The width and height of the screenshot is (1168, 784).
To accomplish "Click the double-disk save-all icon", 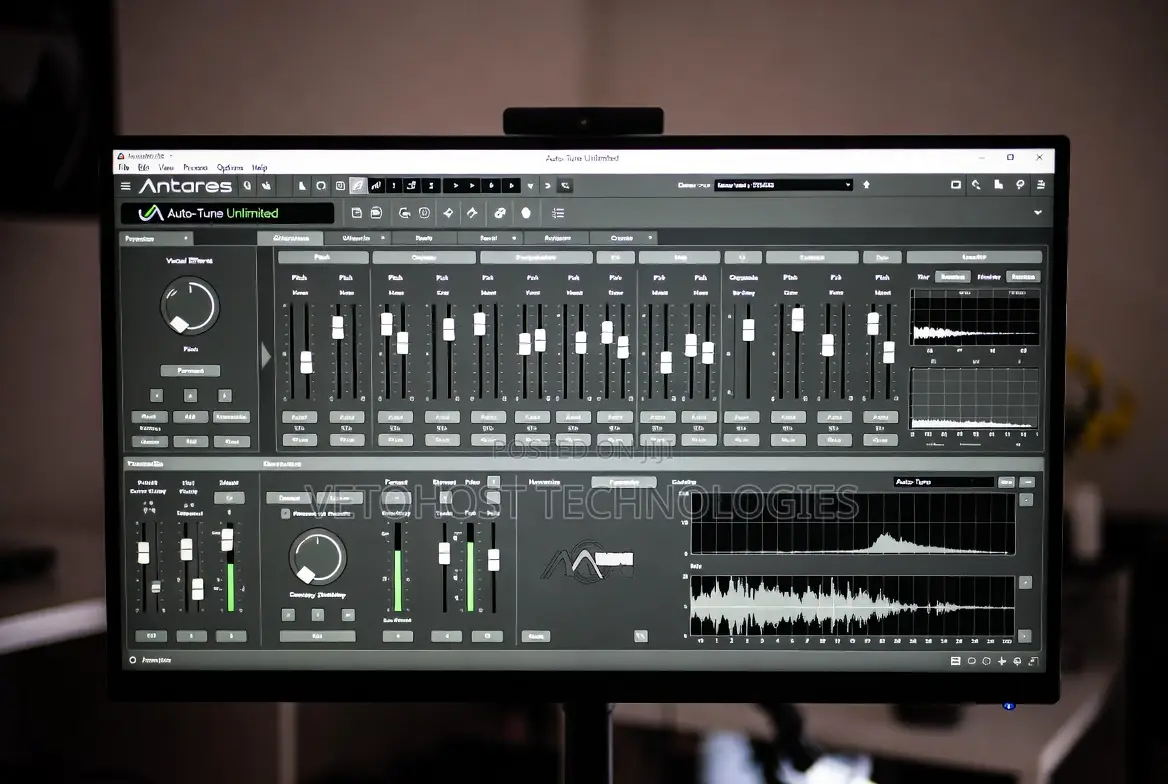I will [x=376, y=213].
